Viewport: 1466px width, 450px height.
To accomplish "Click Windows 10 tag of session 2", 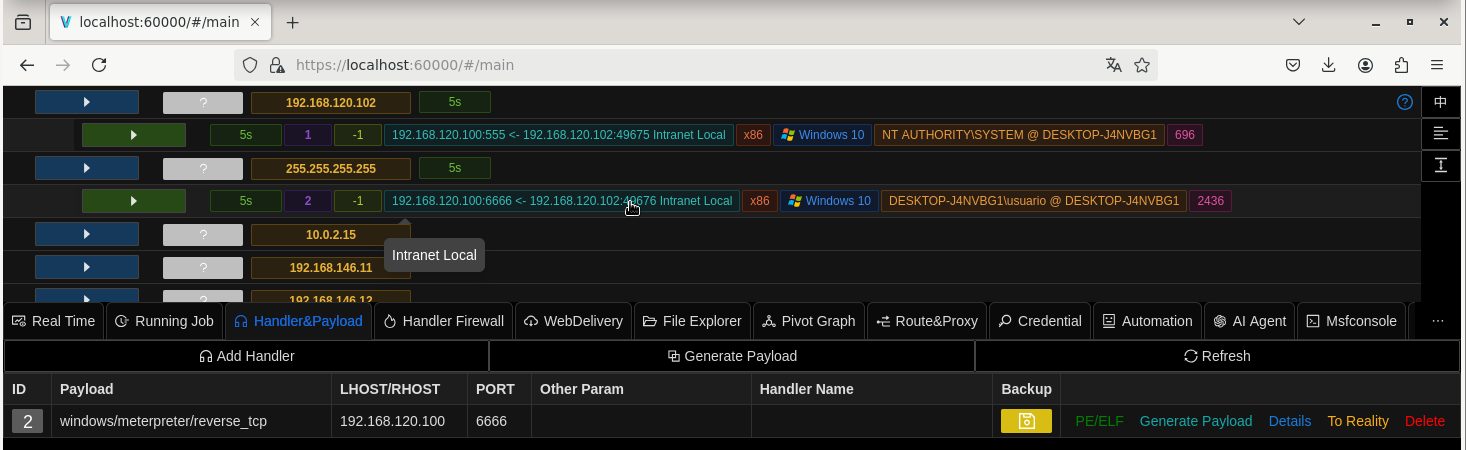I will 829,201.
